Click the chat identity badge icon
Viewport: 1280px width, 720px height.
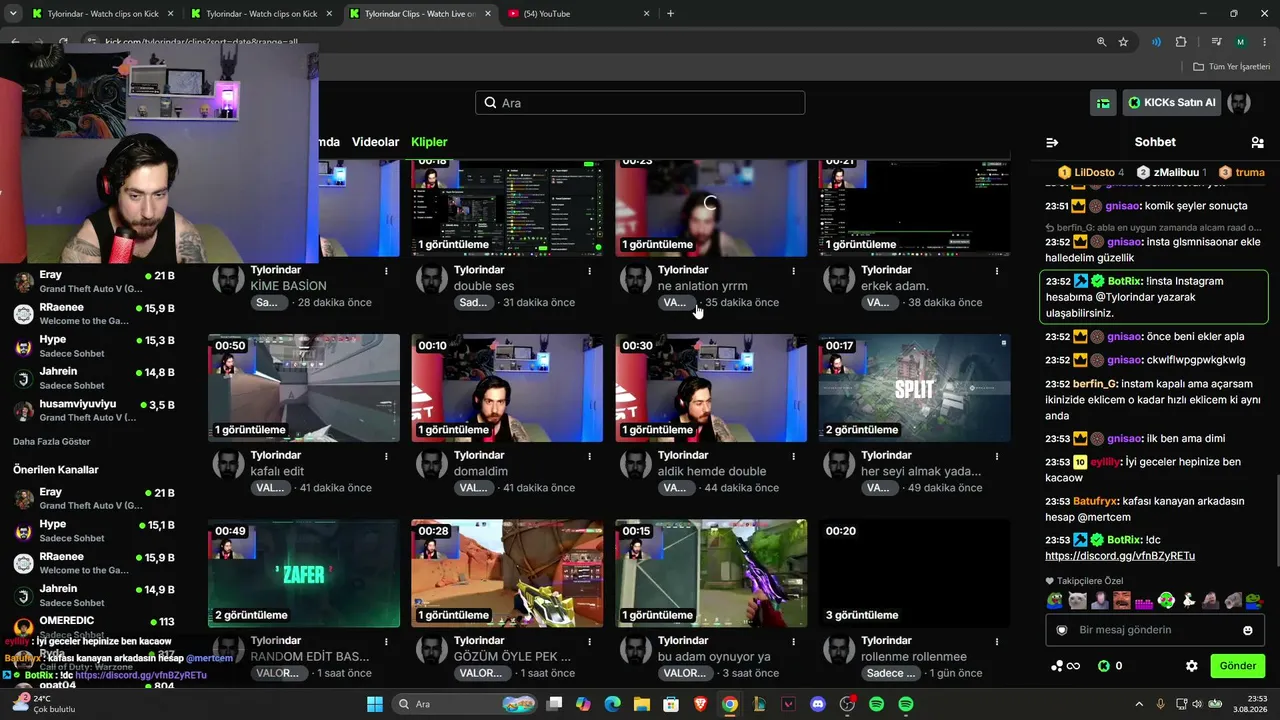1062,630
